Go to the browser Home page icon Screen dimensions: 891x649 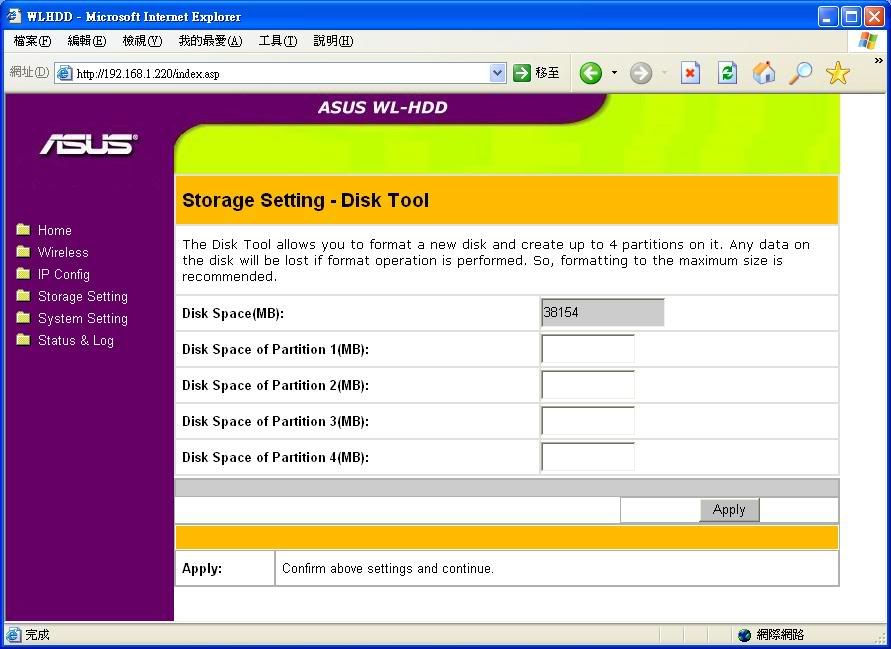pos(764,73)
